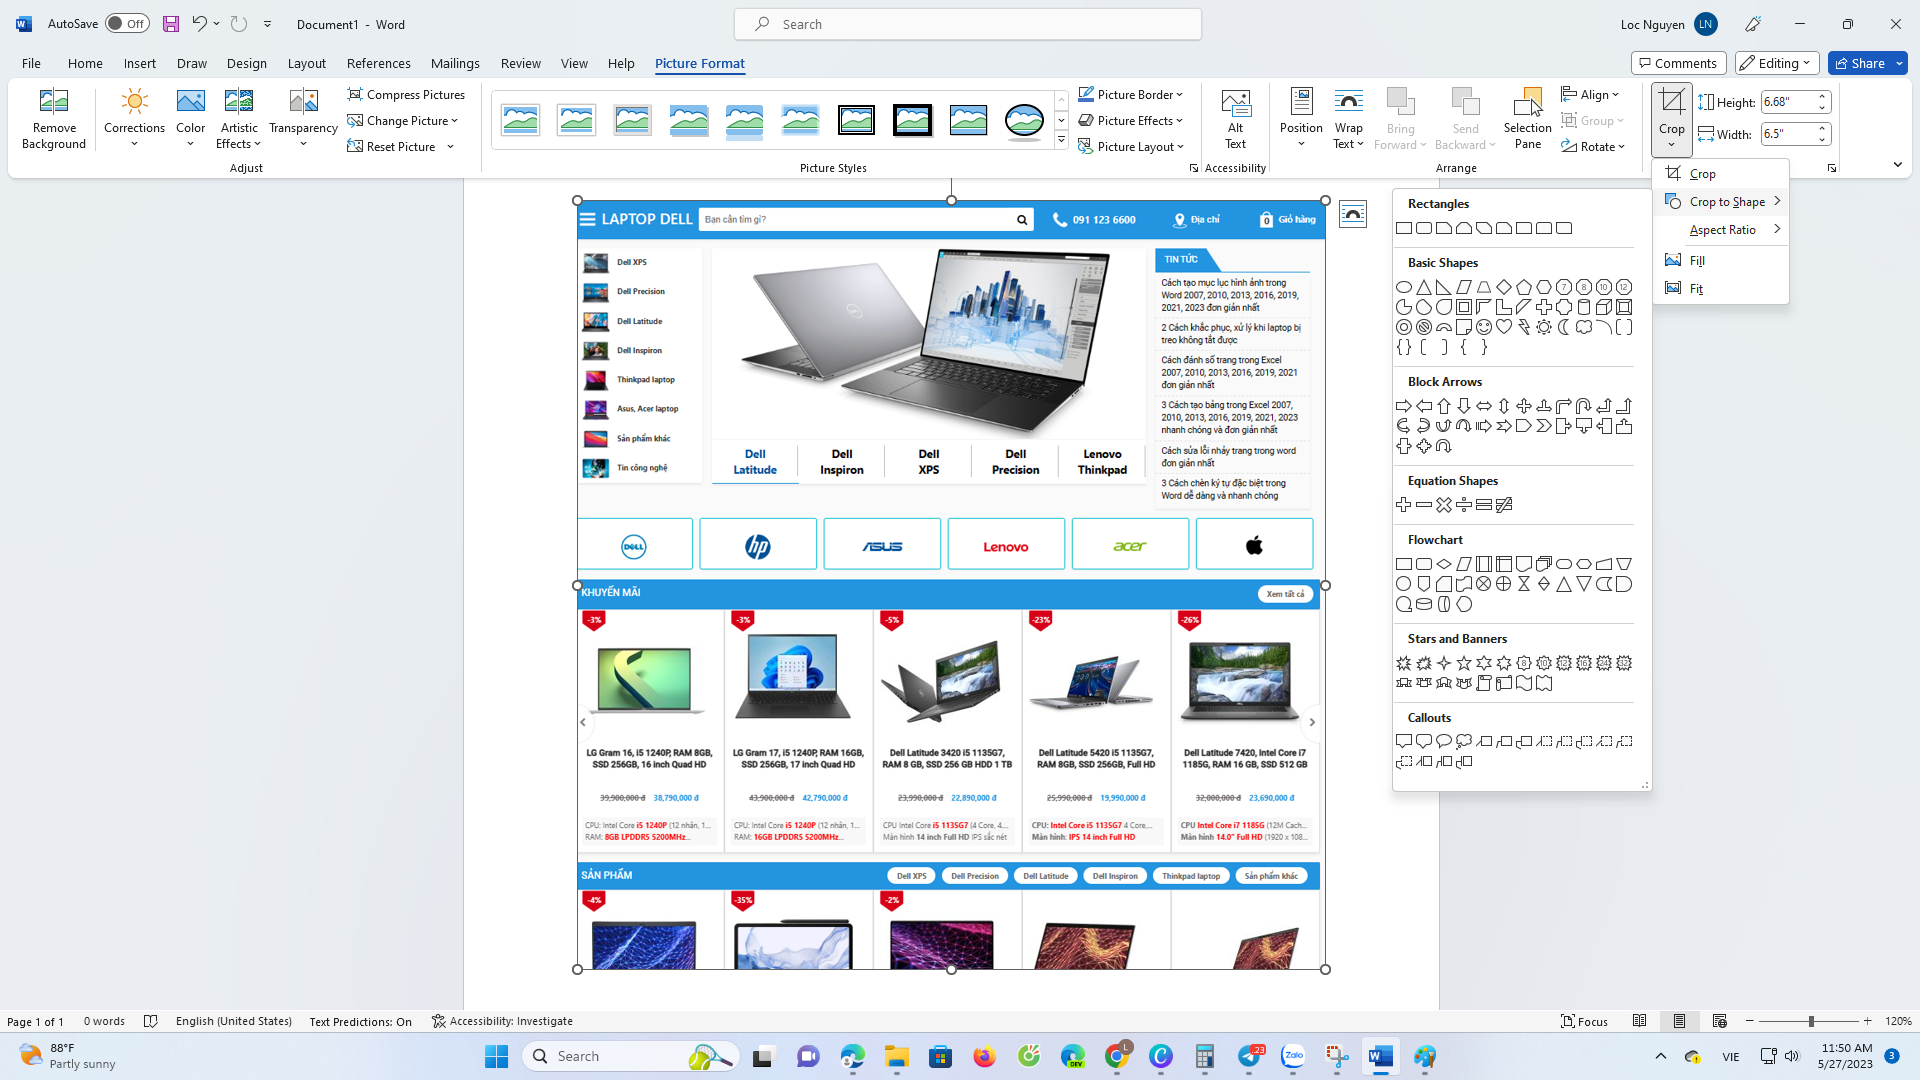Open Corrections dropdown
The width and height of the screenshot is (1920, 1080).
click(x=134, y=119)
